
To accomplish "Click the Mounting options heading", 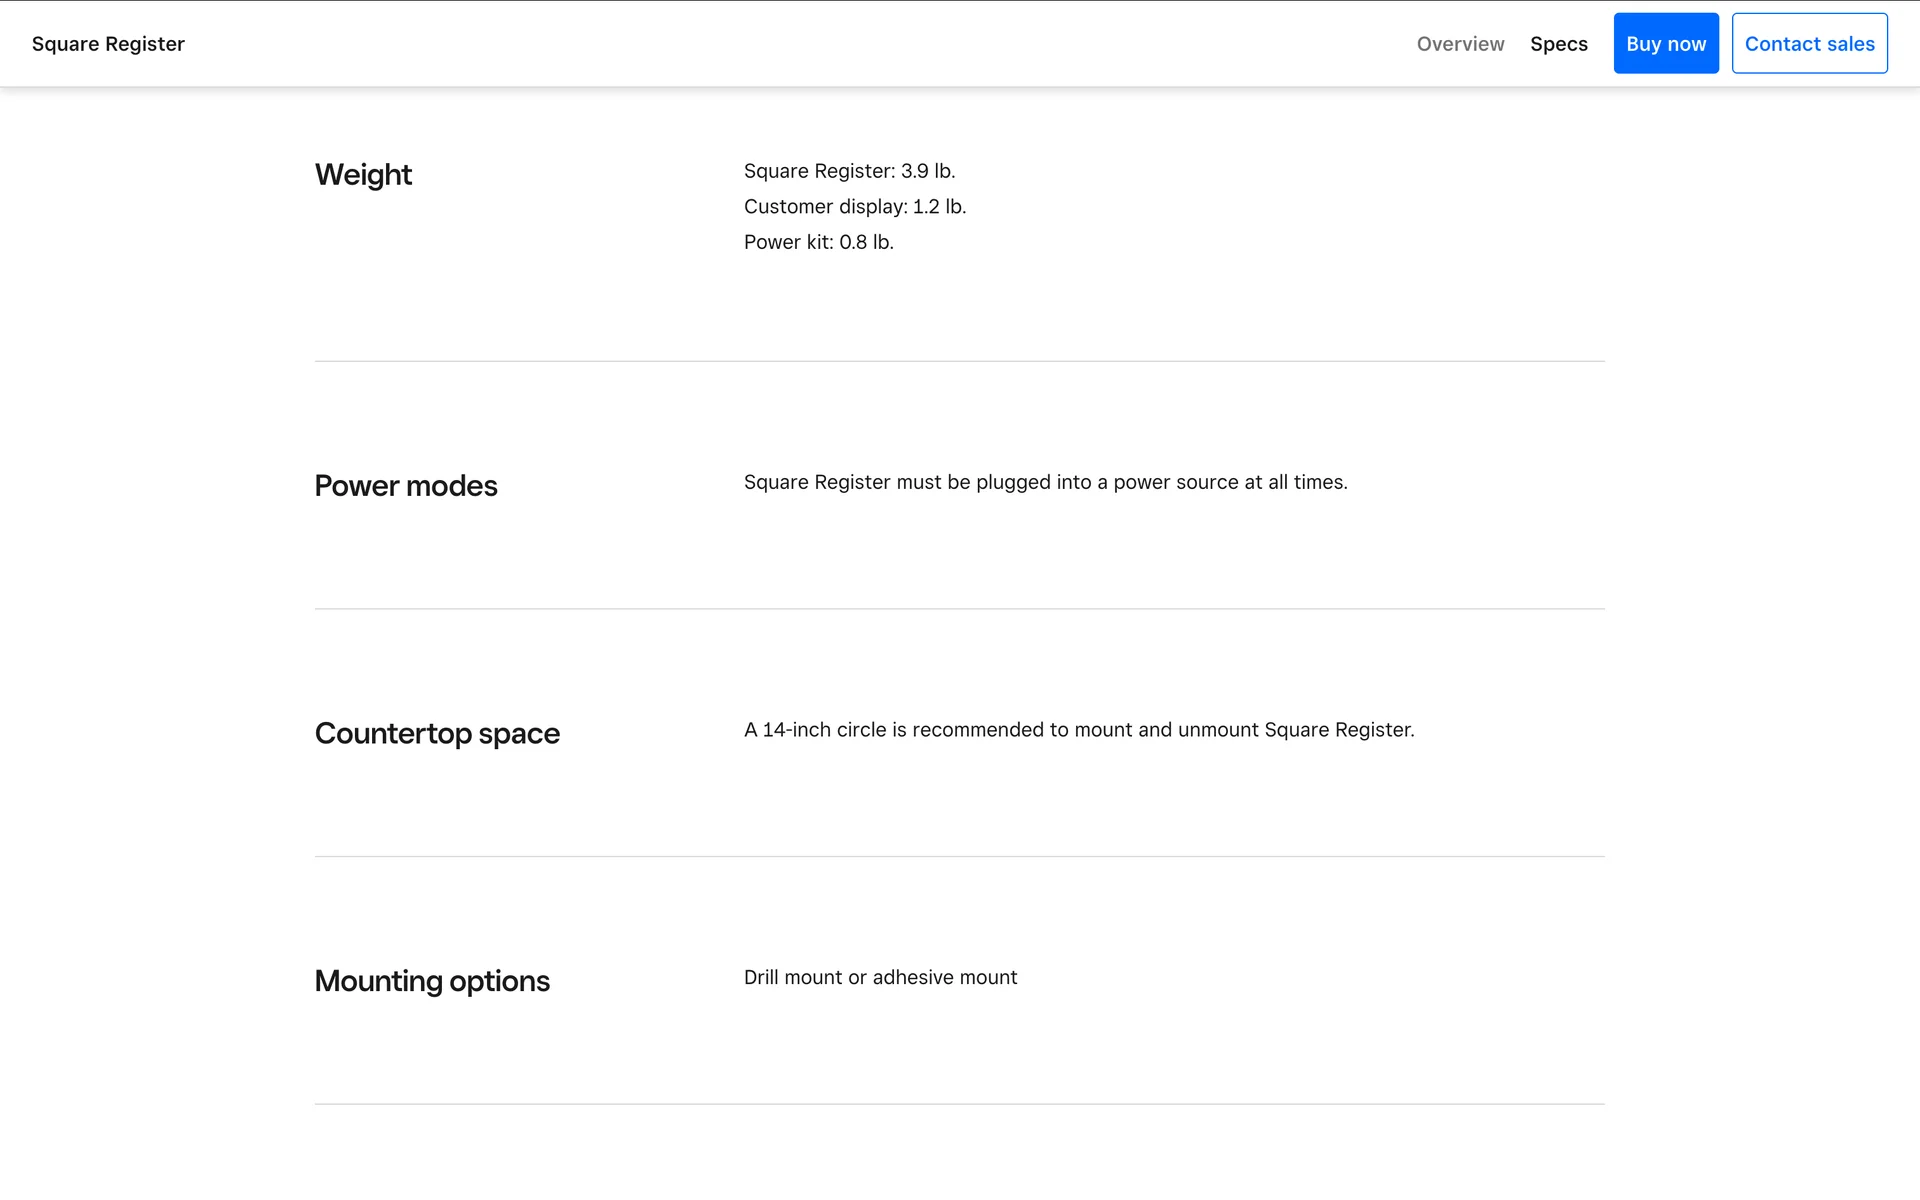I will (x=432, y=981).
